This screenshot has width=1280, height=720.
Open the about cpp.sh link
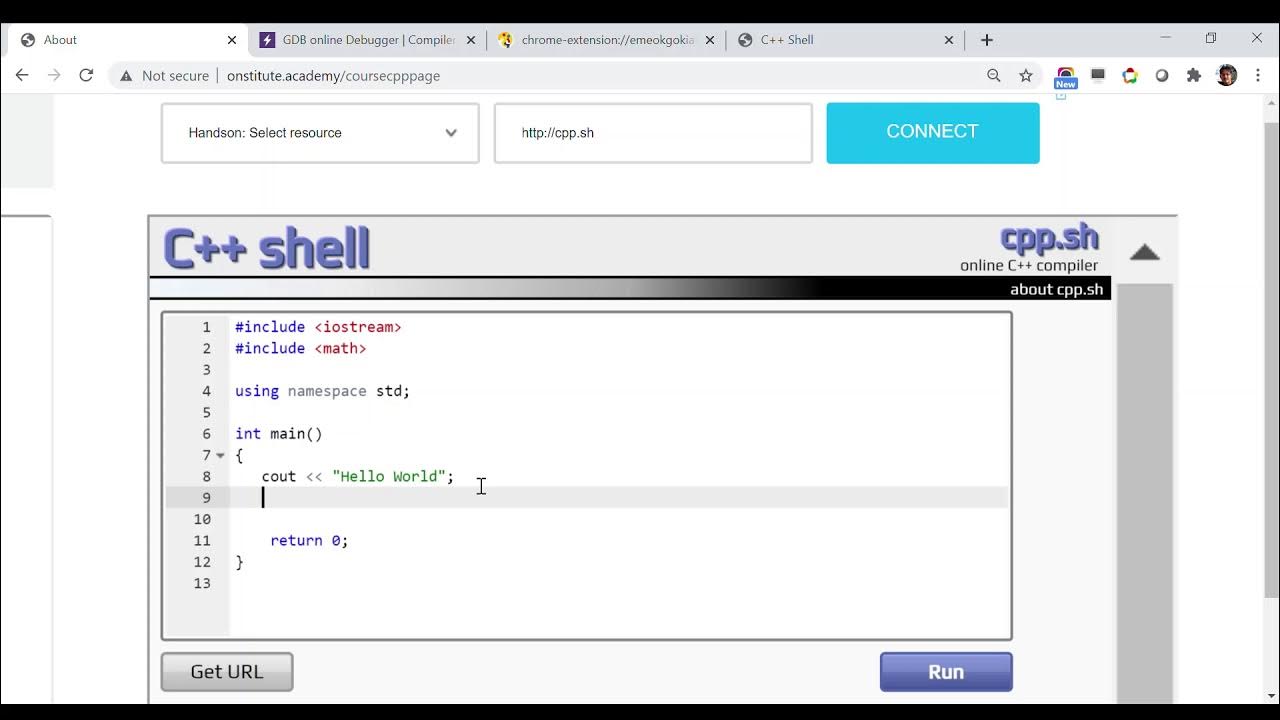point(1056,289)
